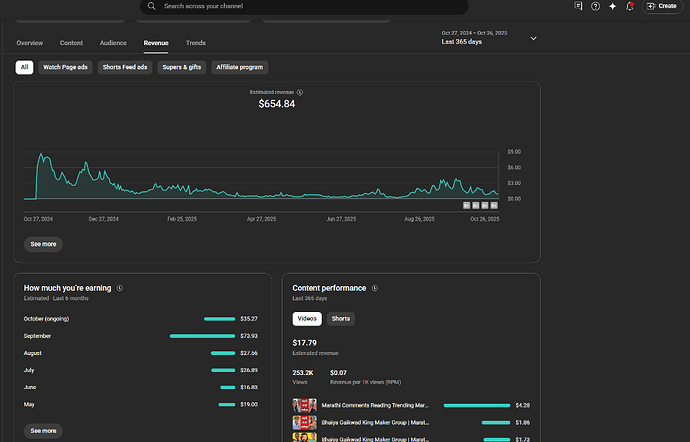
Task: Select the All revenue filter chip
Action: [x=24, y=67]
